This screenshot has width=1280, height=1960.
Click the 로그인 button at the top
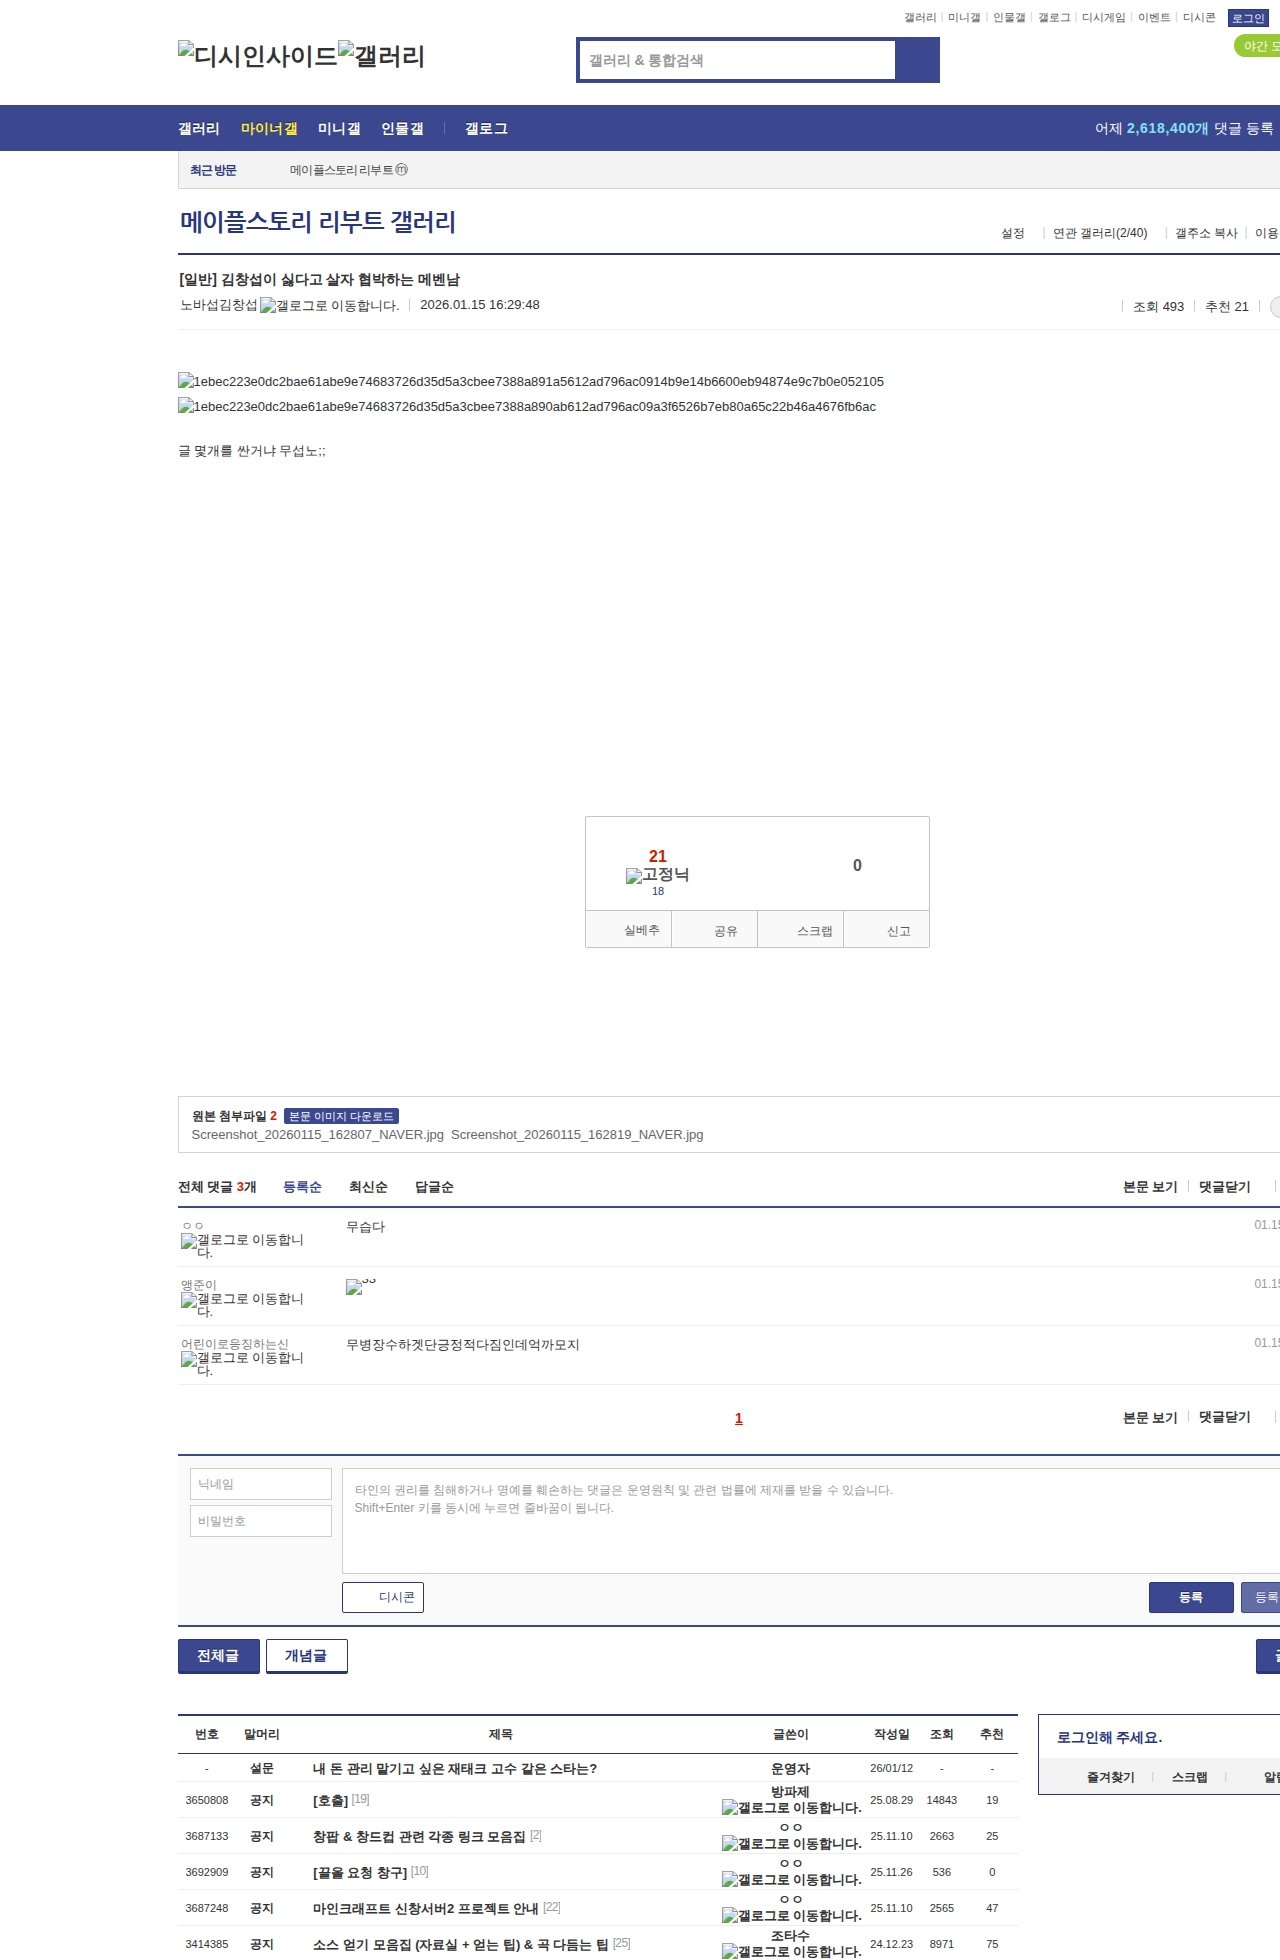tap(1248, 18)
